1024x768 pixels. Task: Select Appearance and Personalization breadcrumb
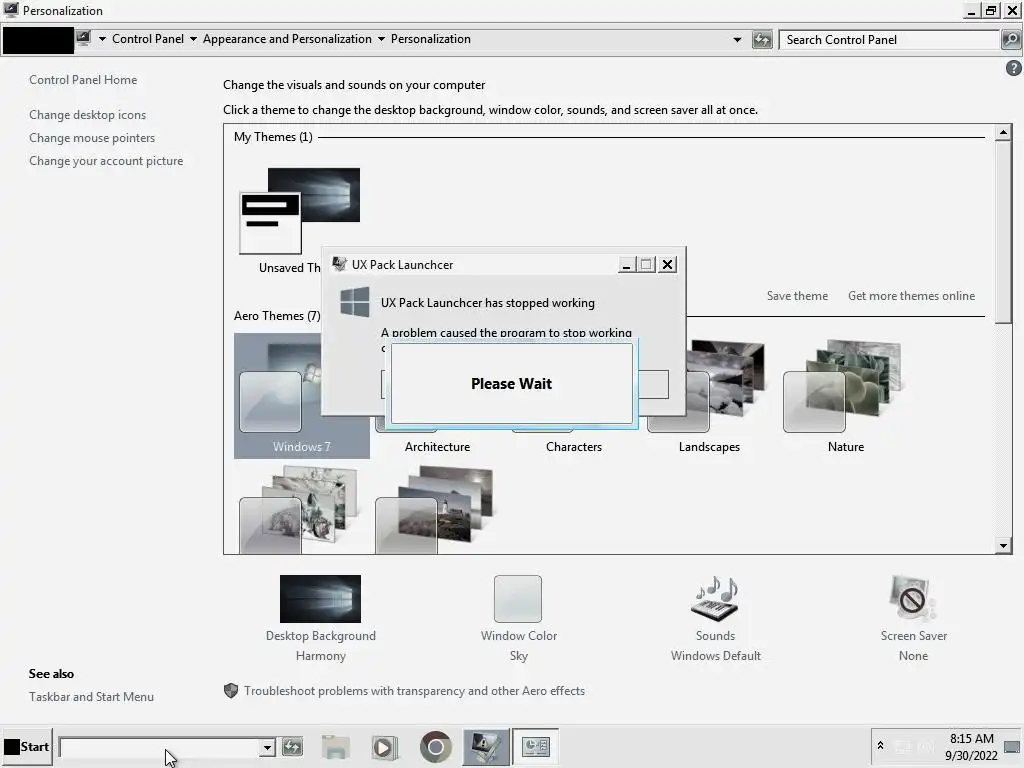(287, 39)
